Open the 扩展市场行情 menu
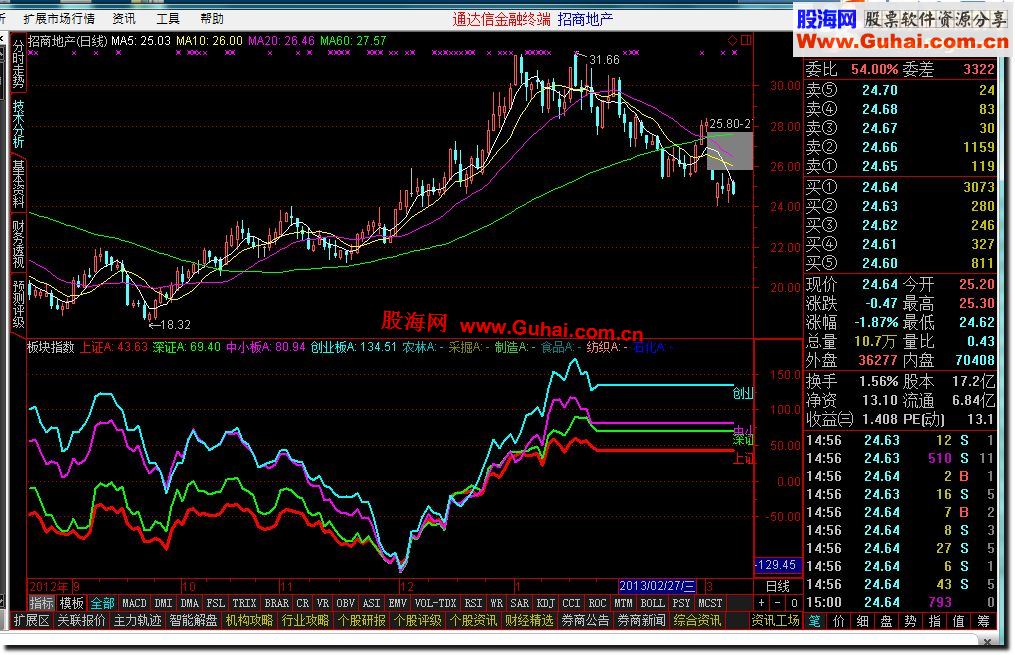Screen dimensions: 1015x655 [x=59, y=19]
